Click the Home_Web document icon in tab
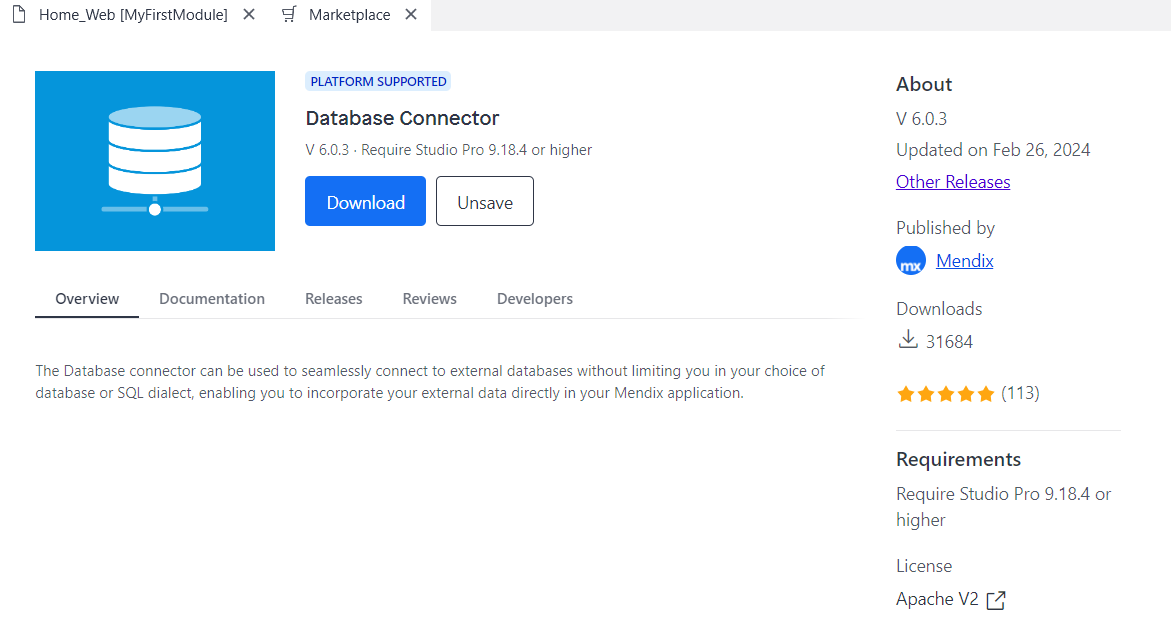The height and width of the screenshot is (620, 1171). click(x=19, y=15)
